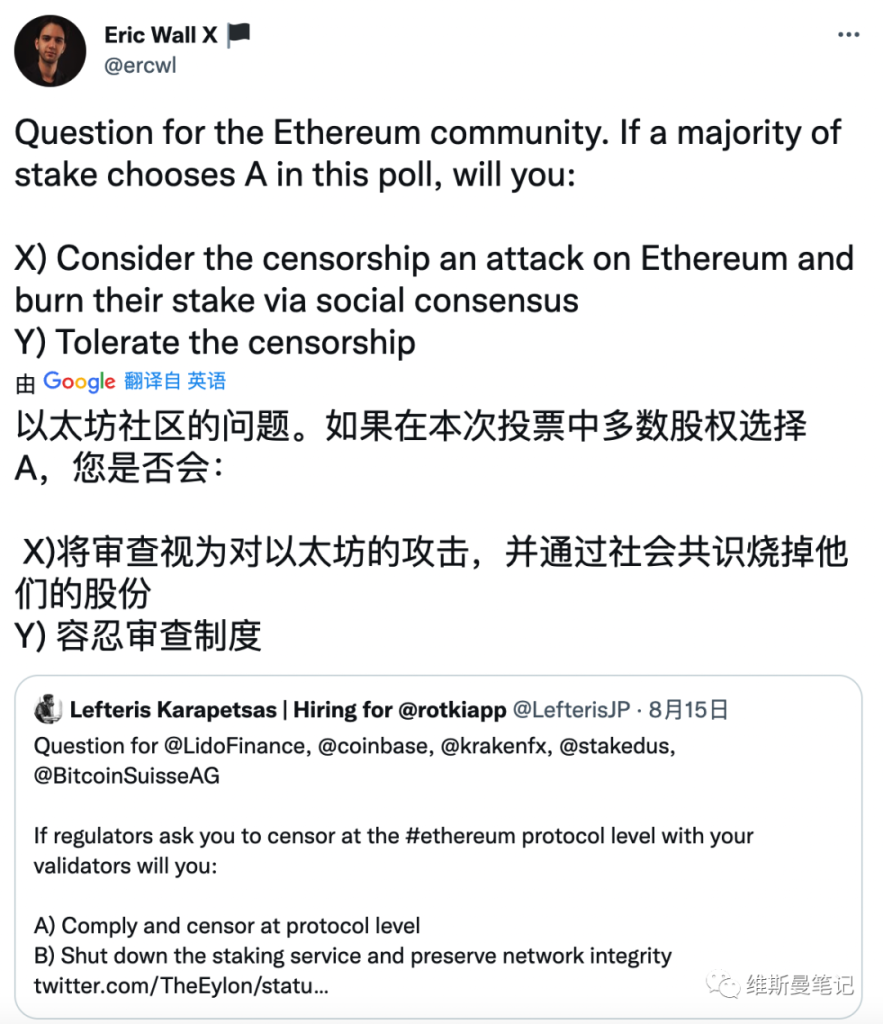Click the black flag icon beside name
Image resolution: width=883 pixels, height=1024 pixels.
[x=238, y=35]
